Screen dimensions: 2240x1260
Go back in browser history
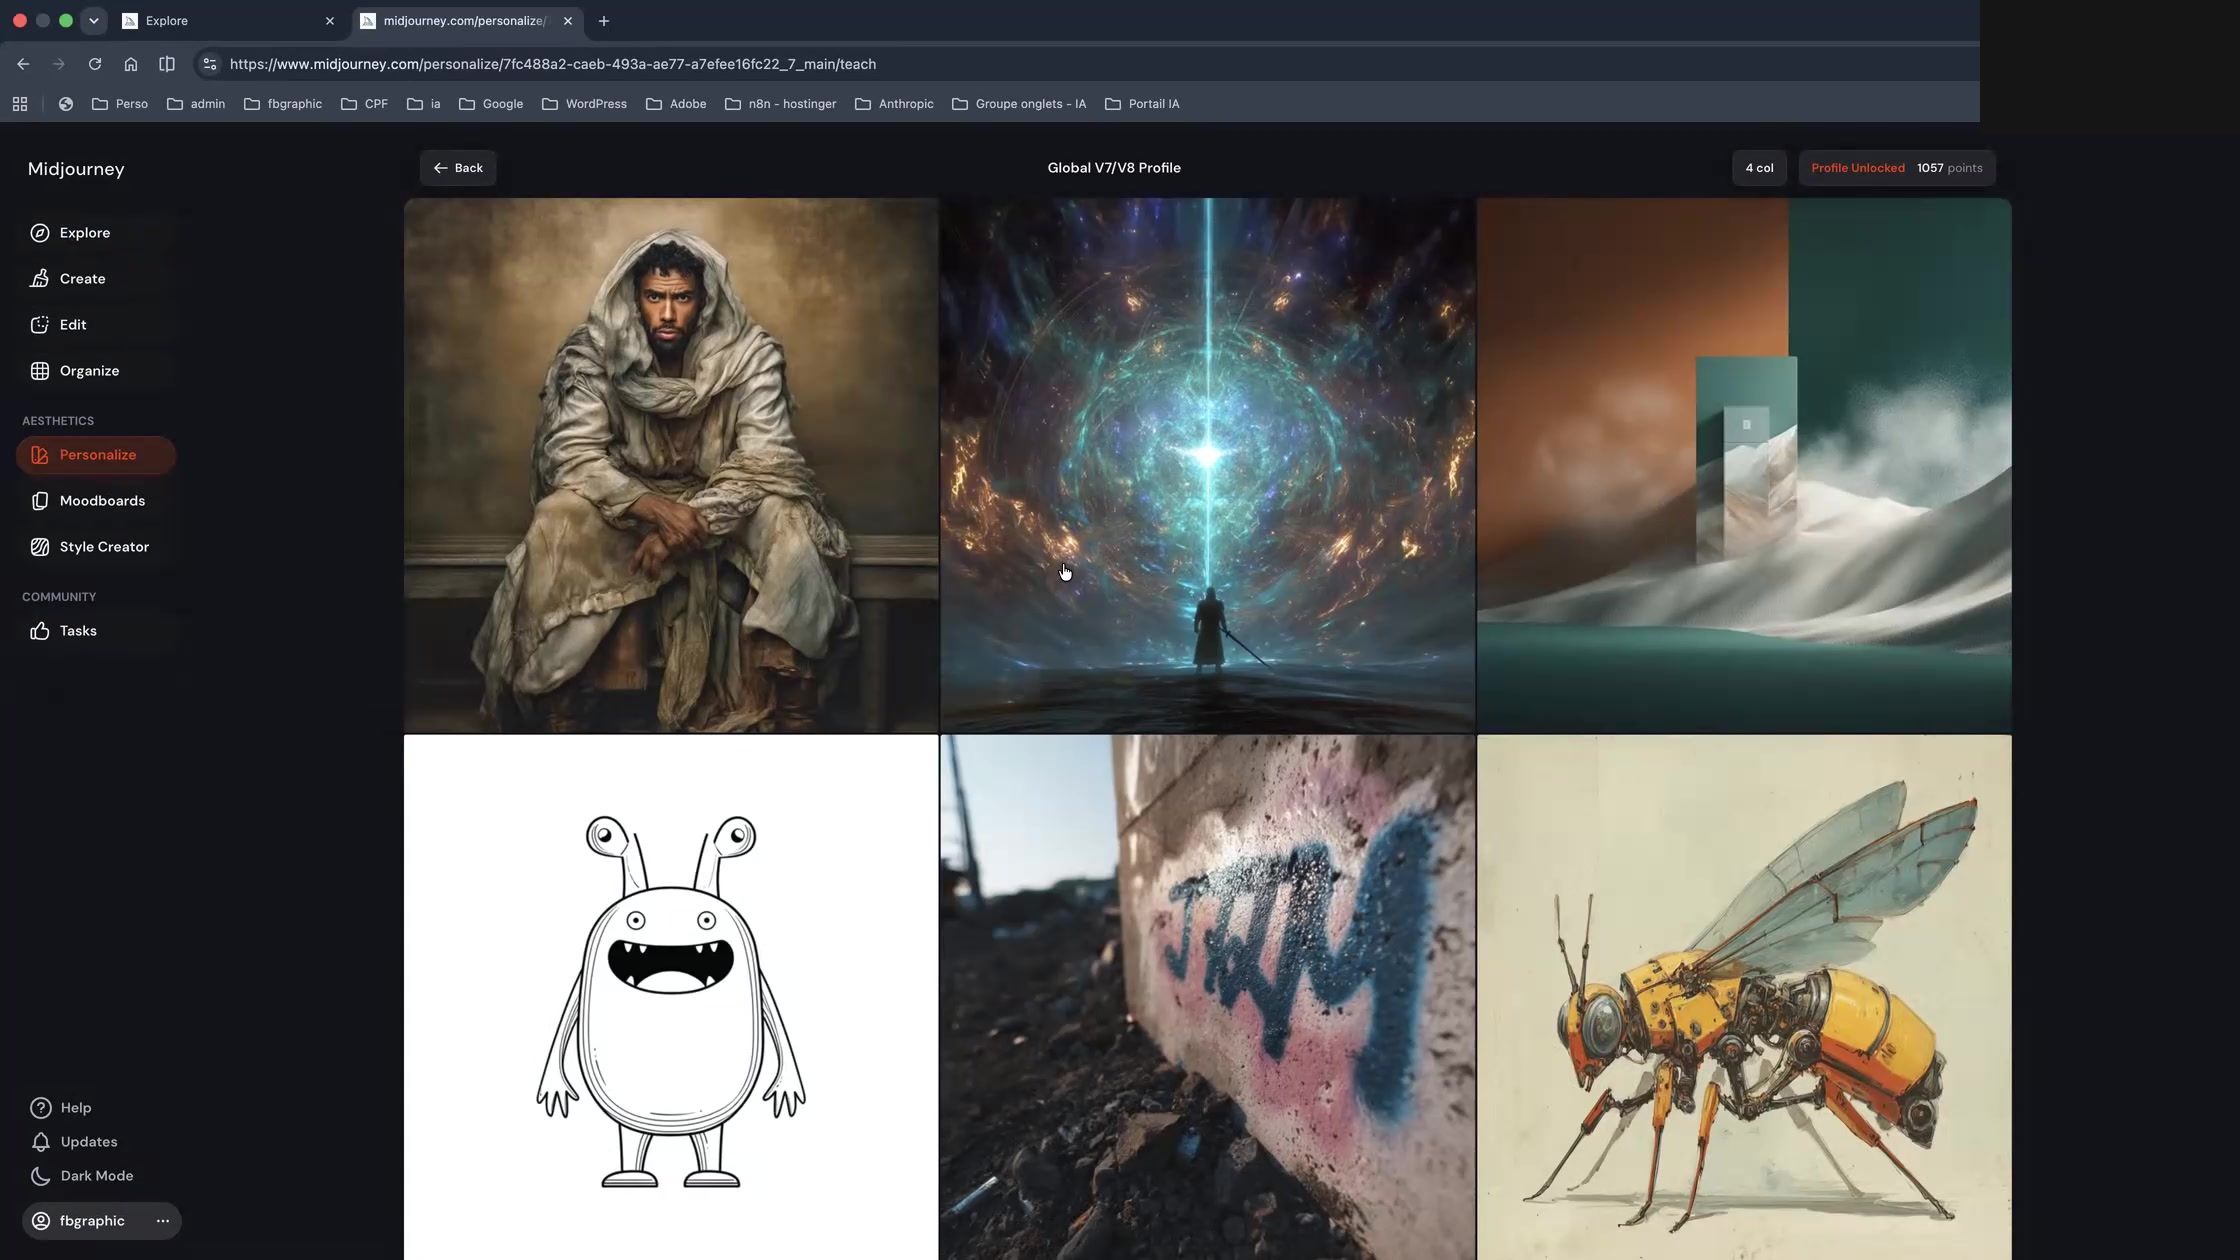[x=23, y=64]
